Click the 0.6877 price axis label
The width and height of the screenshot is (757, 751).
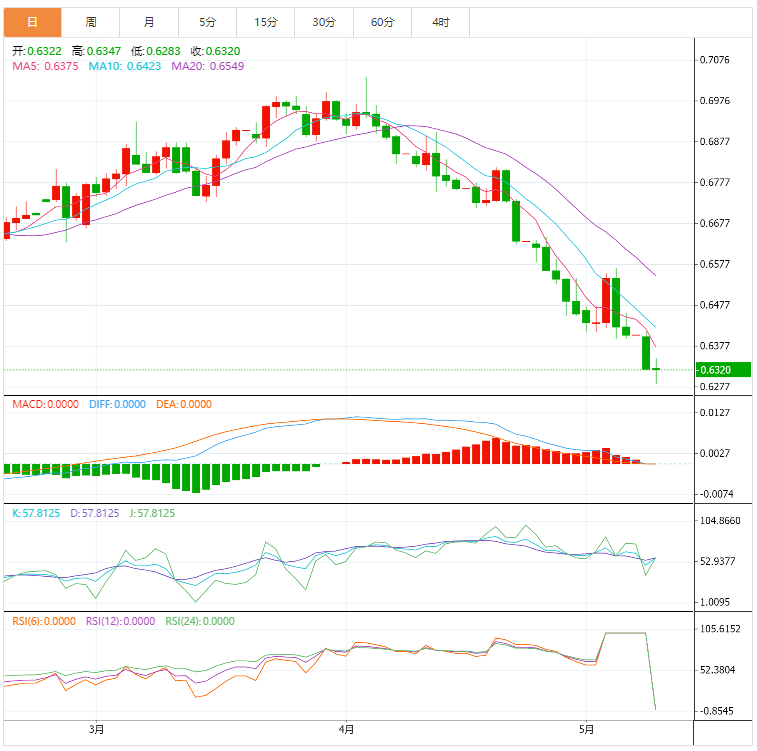pos(715,141)
